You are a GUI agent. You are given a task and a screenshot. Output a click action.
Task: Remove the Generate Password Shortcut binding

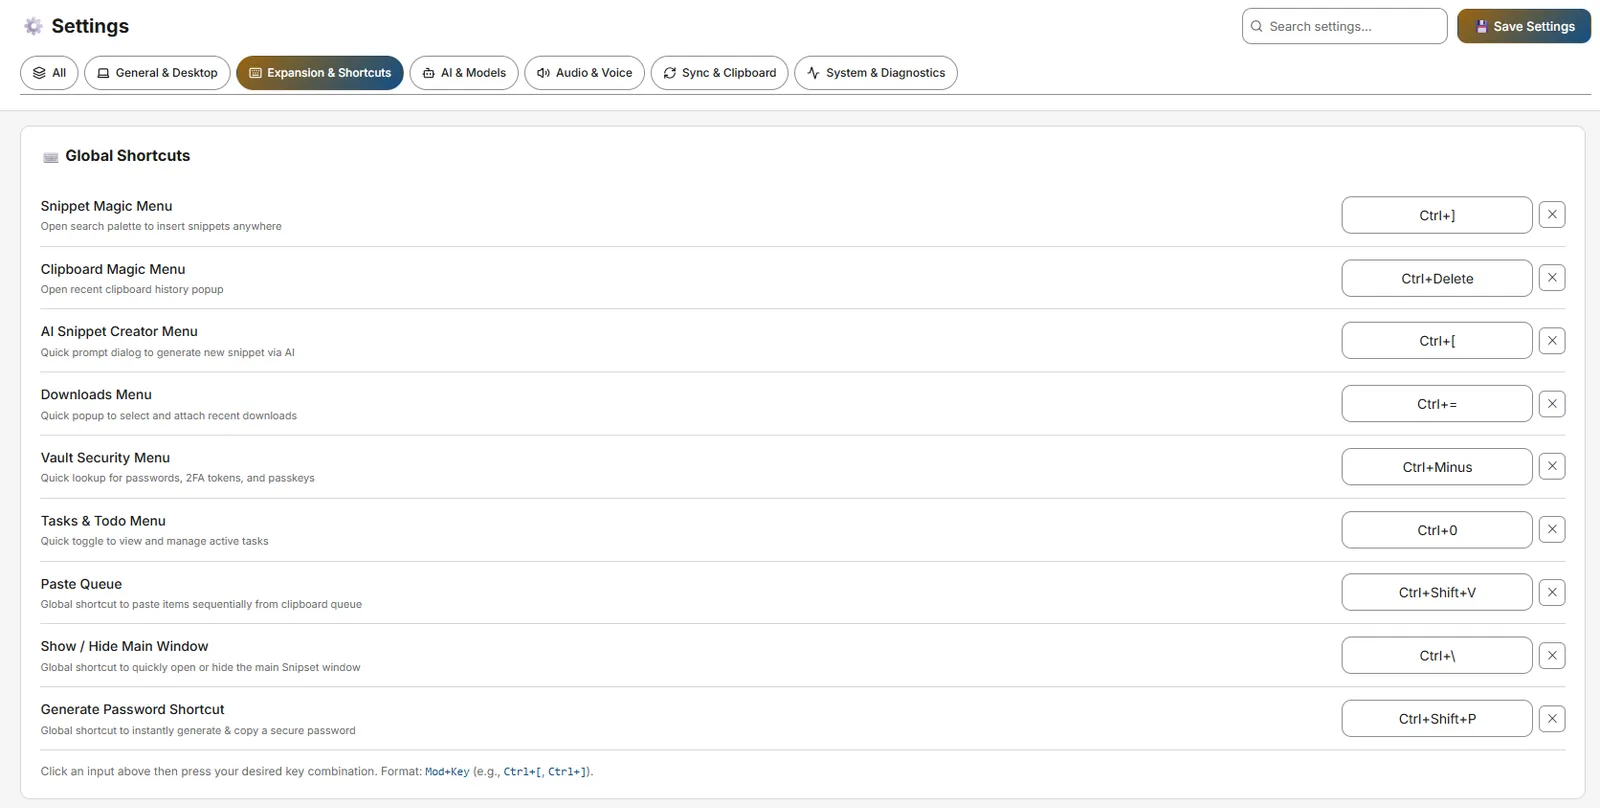1552,718
